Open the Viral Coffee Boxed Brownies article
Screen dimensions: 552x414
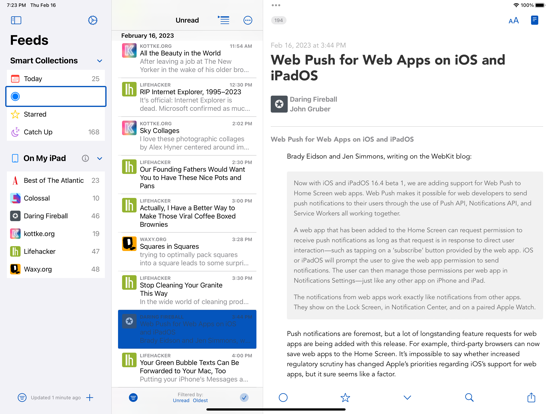[187, 213]
